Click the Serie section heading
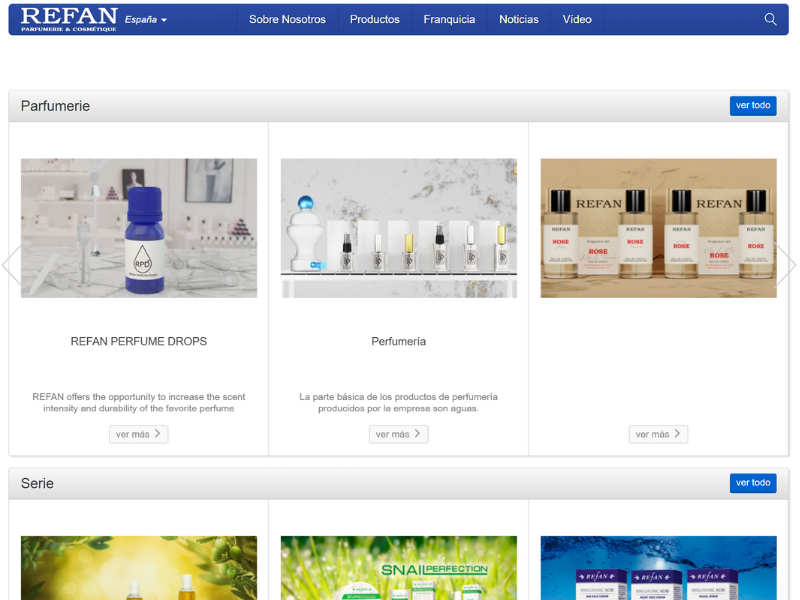The width and height of the screenshot is (800, 600). pos(37,483)
